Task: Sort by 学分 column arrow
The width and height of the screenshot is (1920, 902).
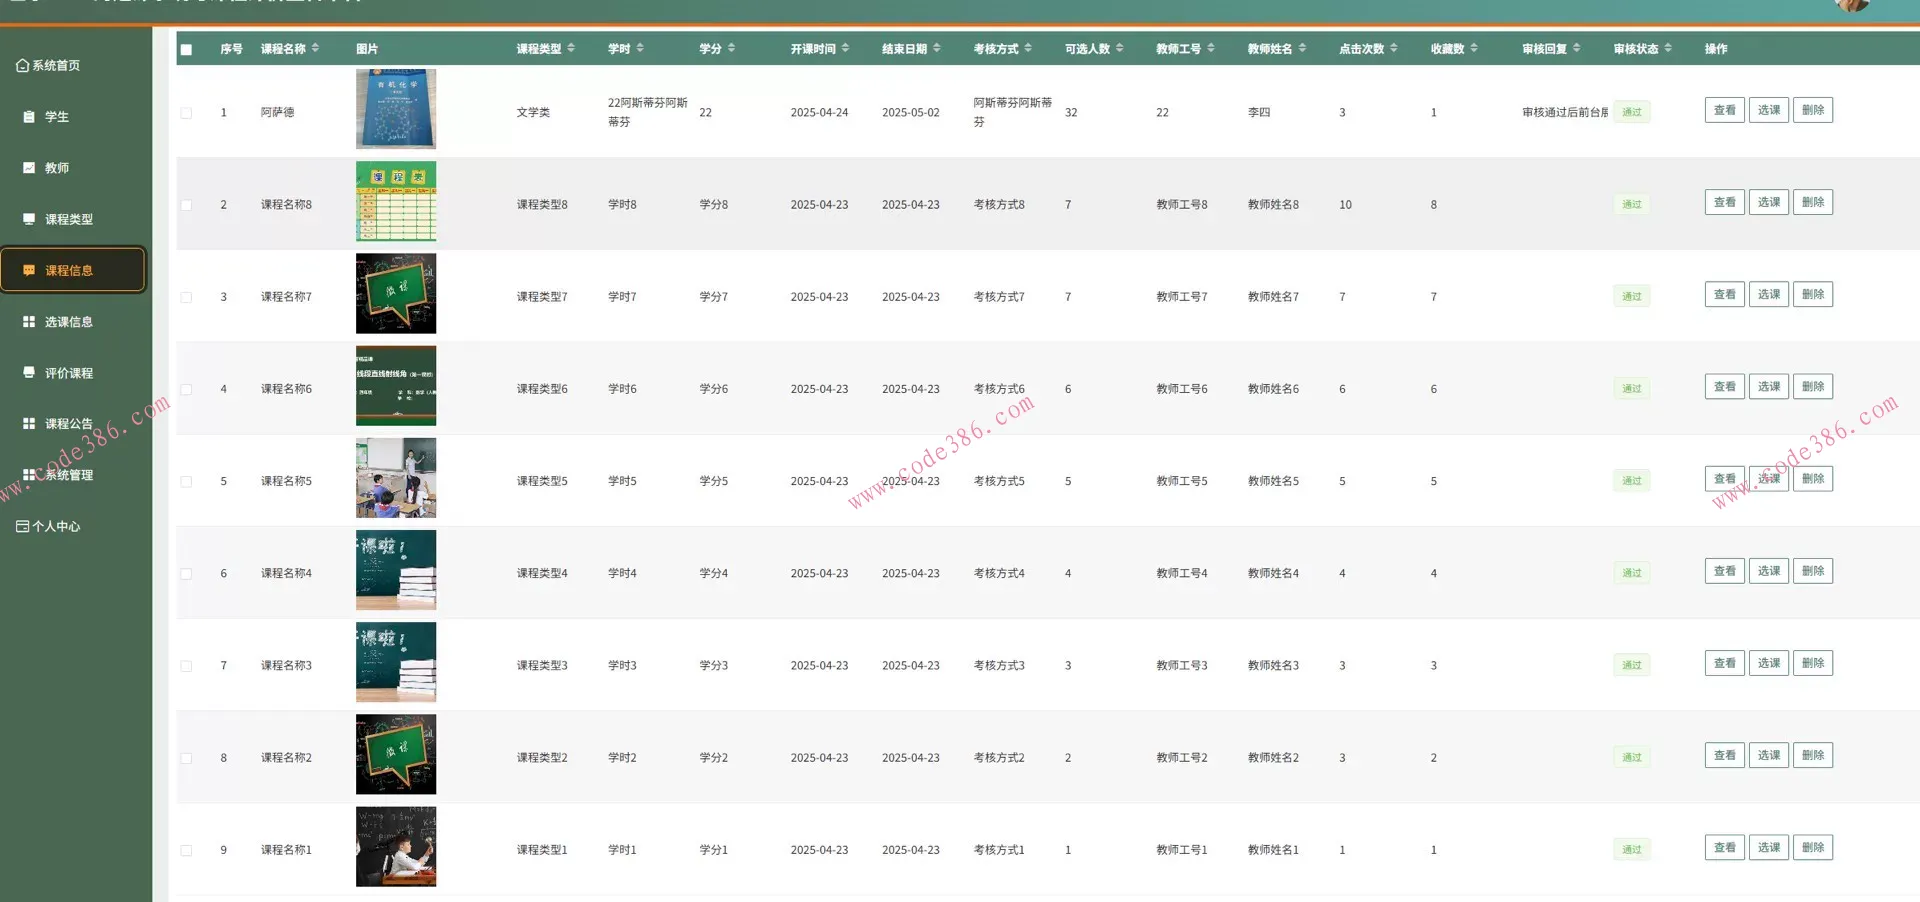Action: tap(731, 48)
